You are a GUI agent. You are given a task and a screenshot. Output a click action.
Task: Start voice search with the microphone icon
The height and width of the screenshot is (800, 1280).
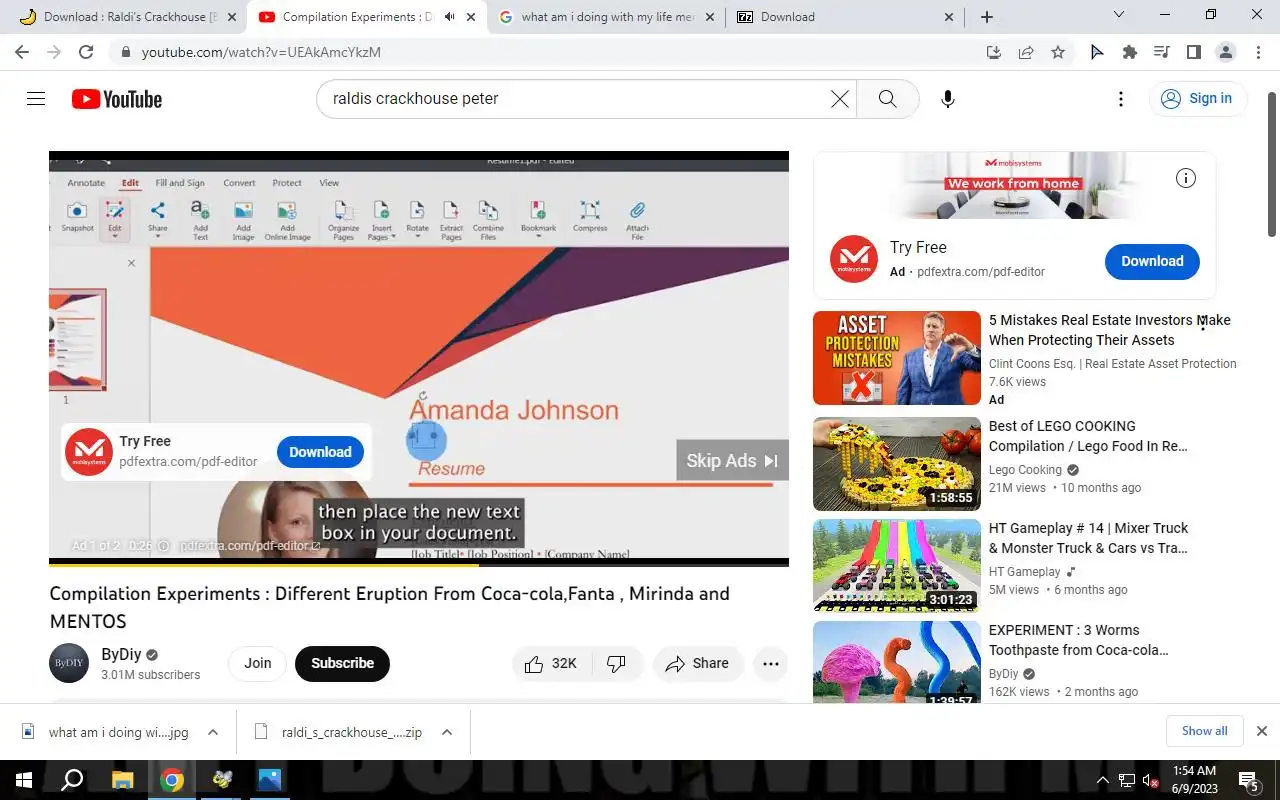pyautogui.click(x=948, y=98)
